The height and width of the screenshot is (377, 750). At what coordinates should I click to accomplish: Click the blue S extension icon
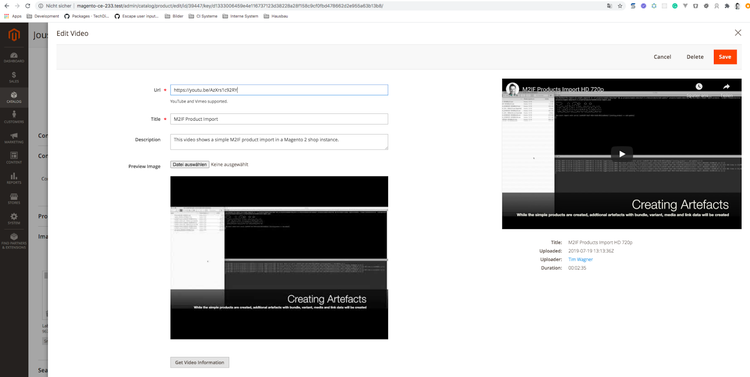(633, 6)
